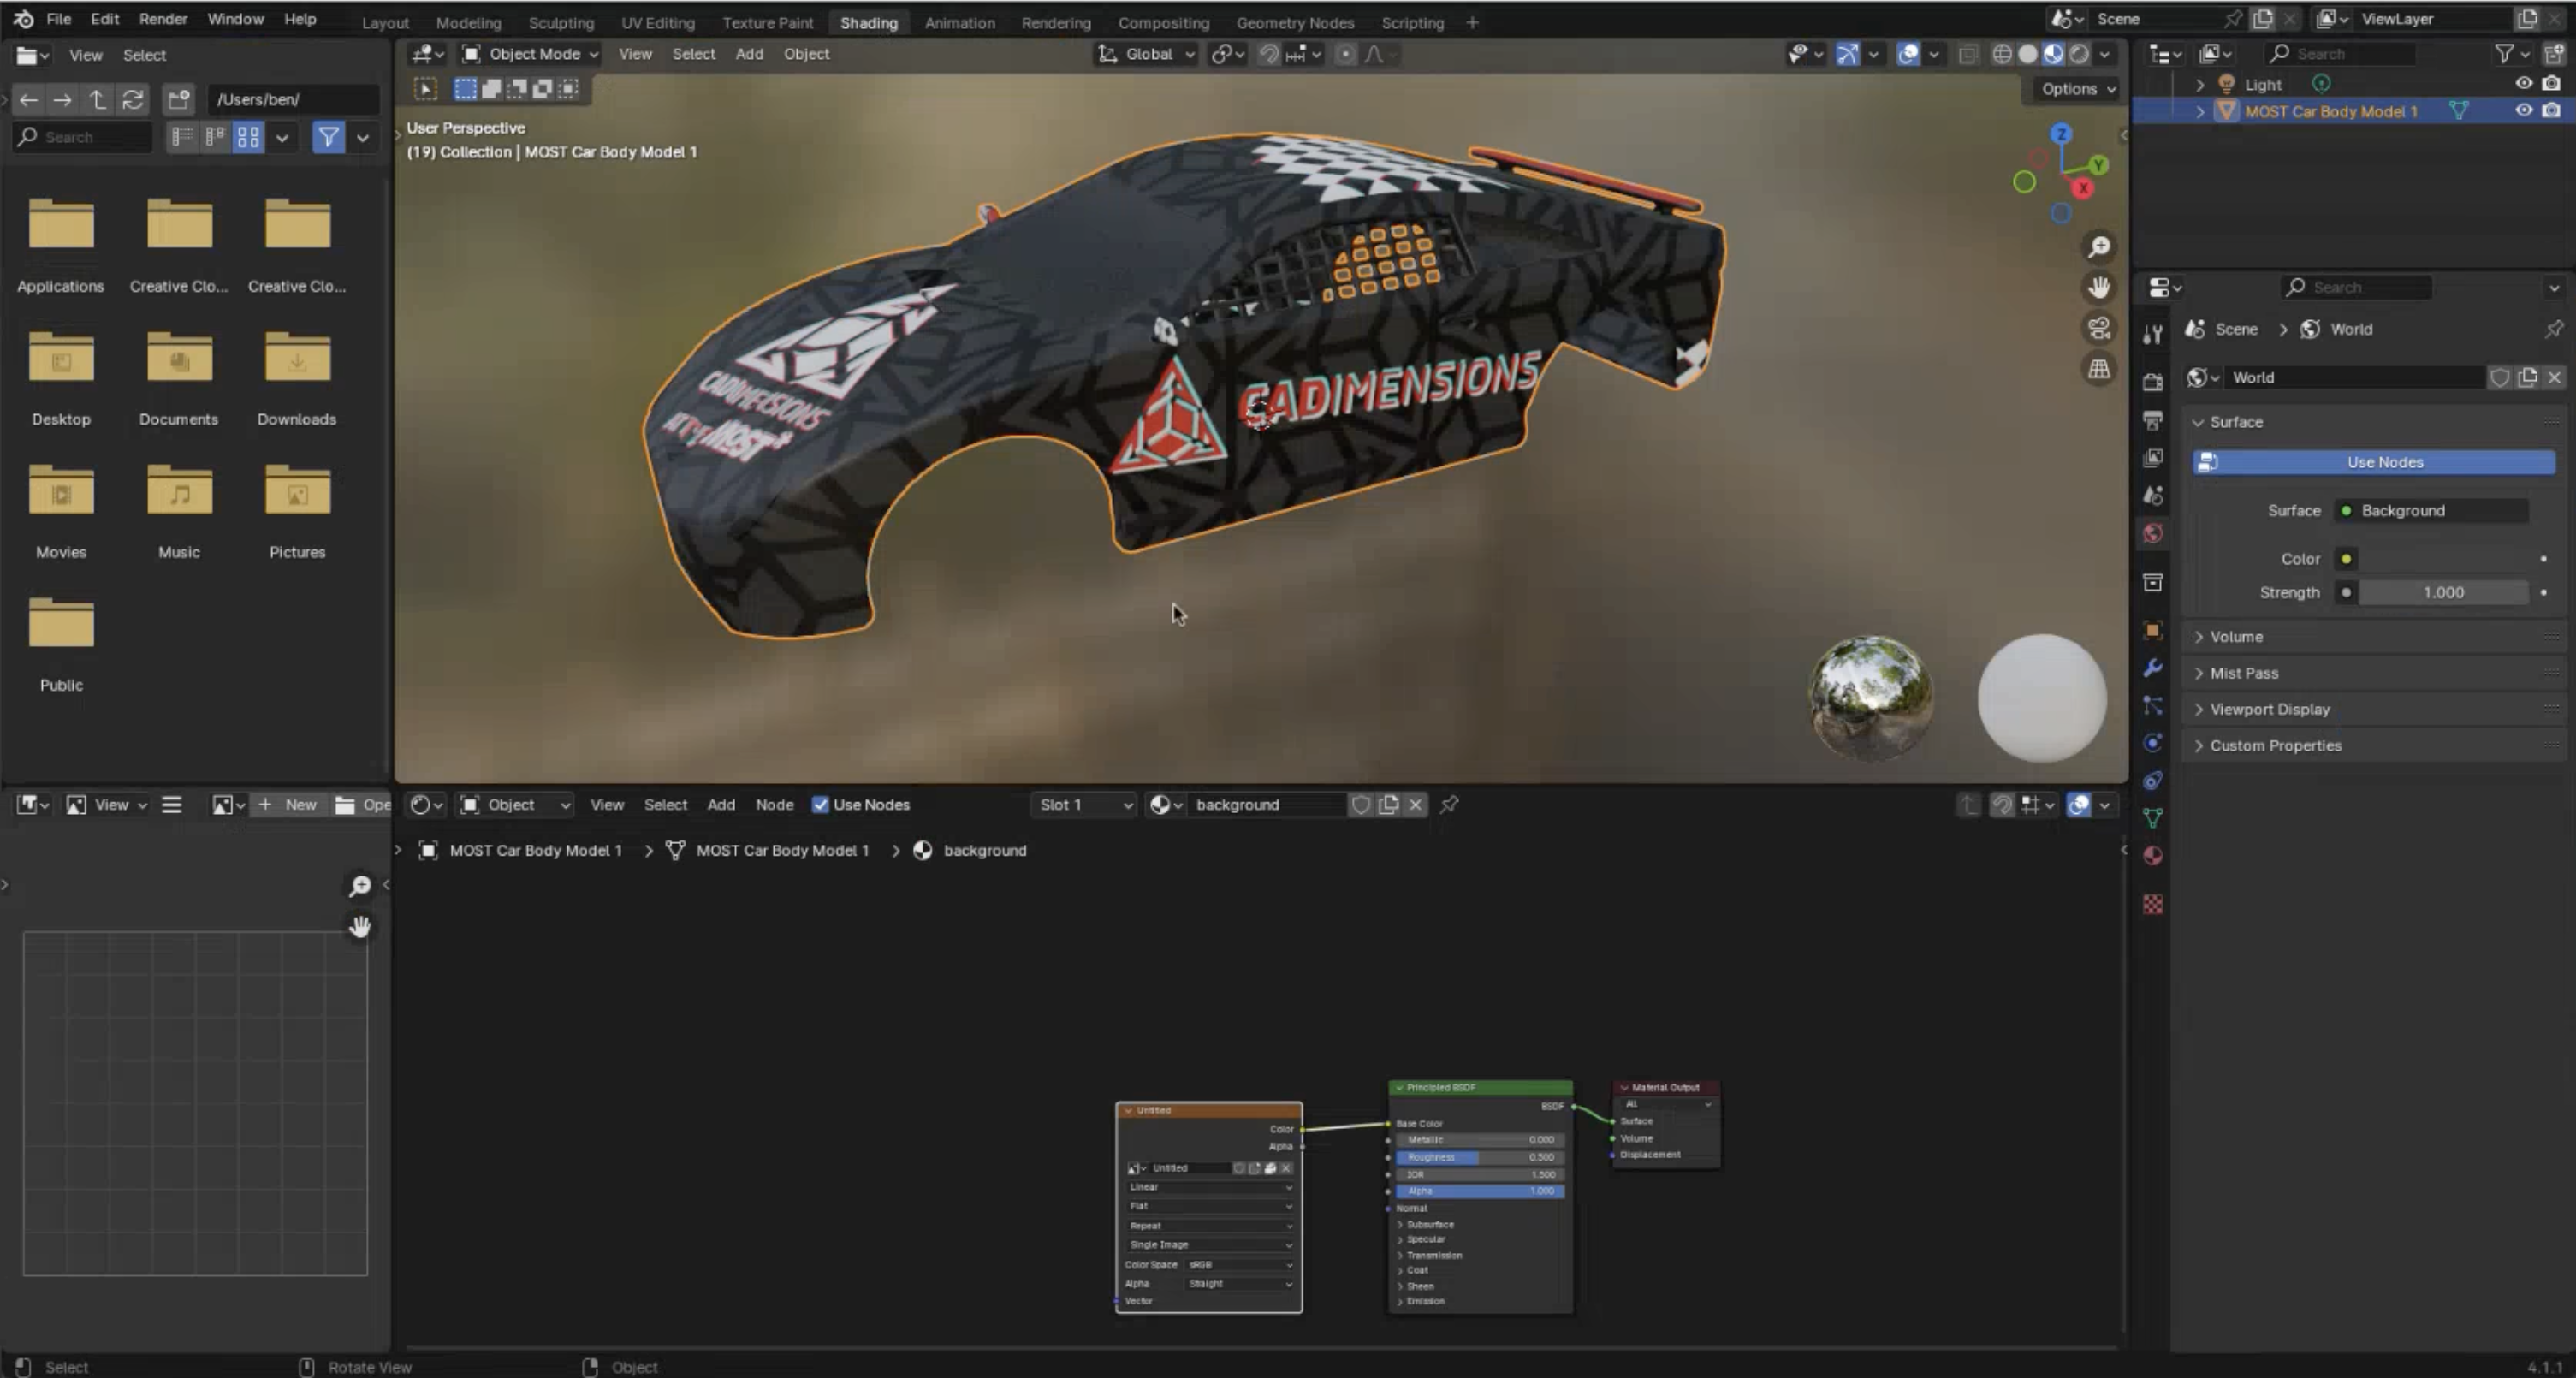Select vertical list display mode icon
The image size is (2576, 1378).
181,137
